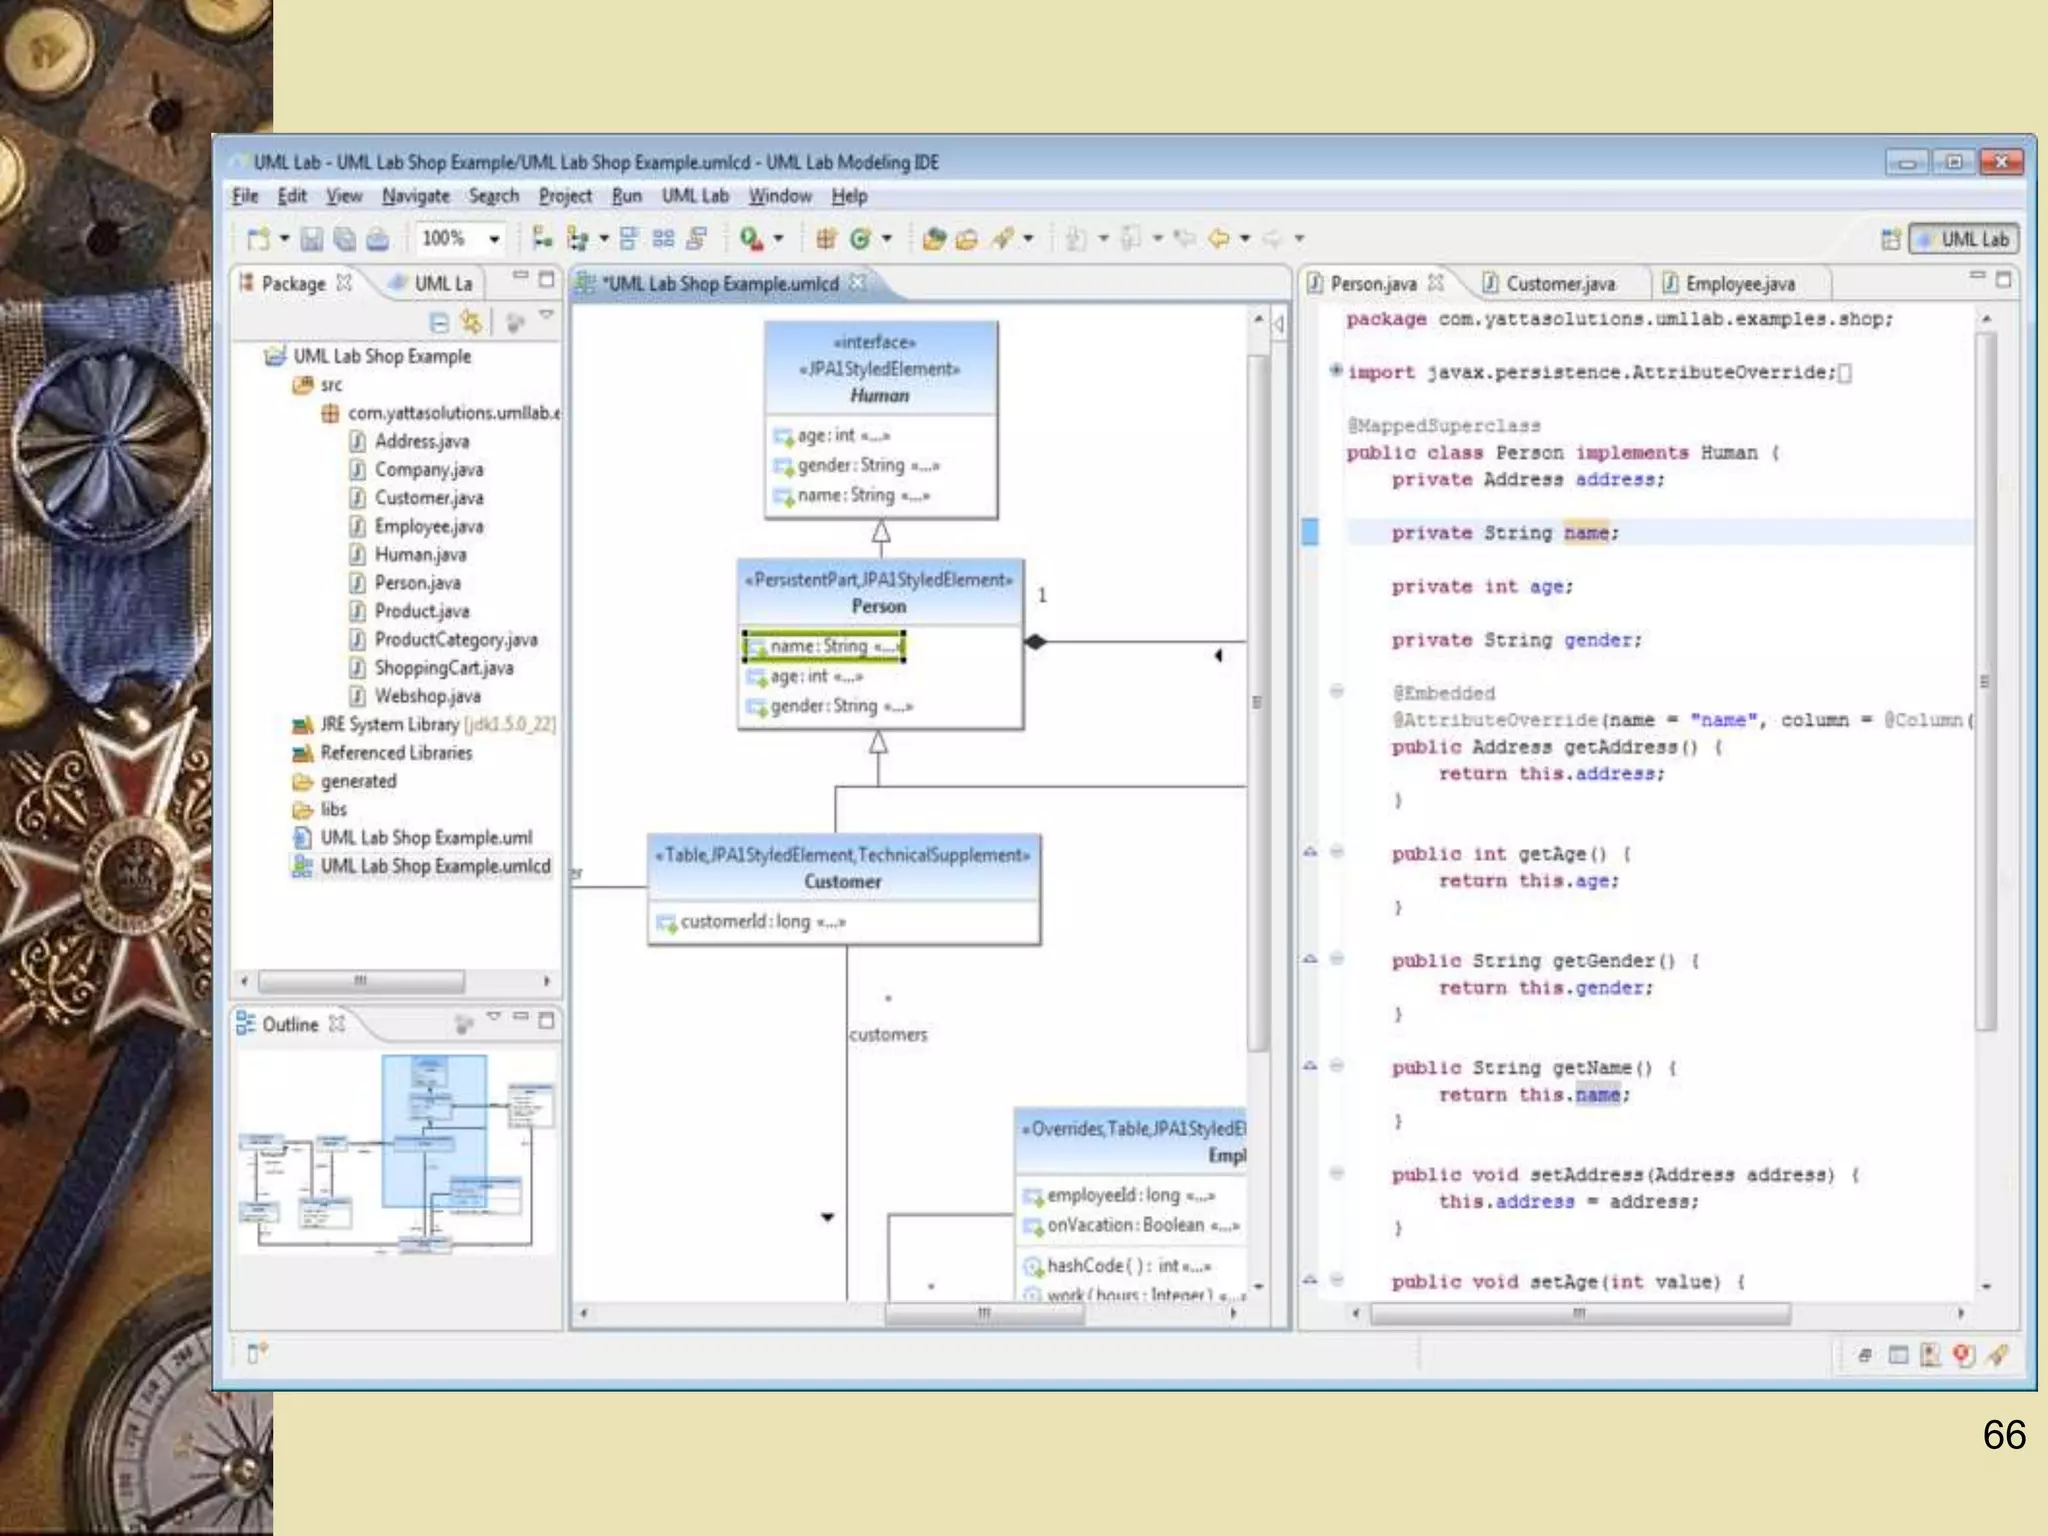Click the New Java Class toolbar icon
2048x1536 pixels.
pos(860,239)
